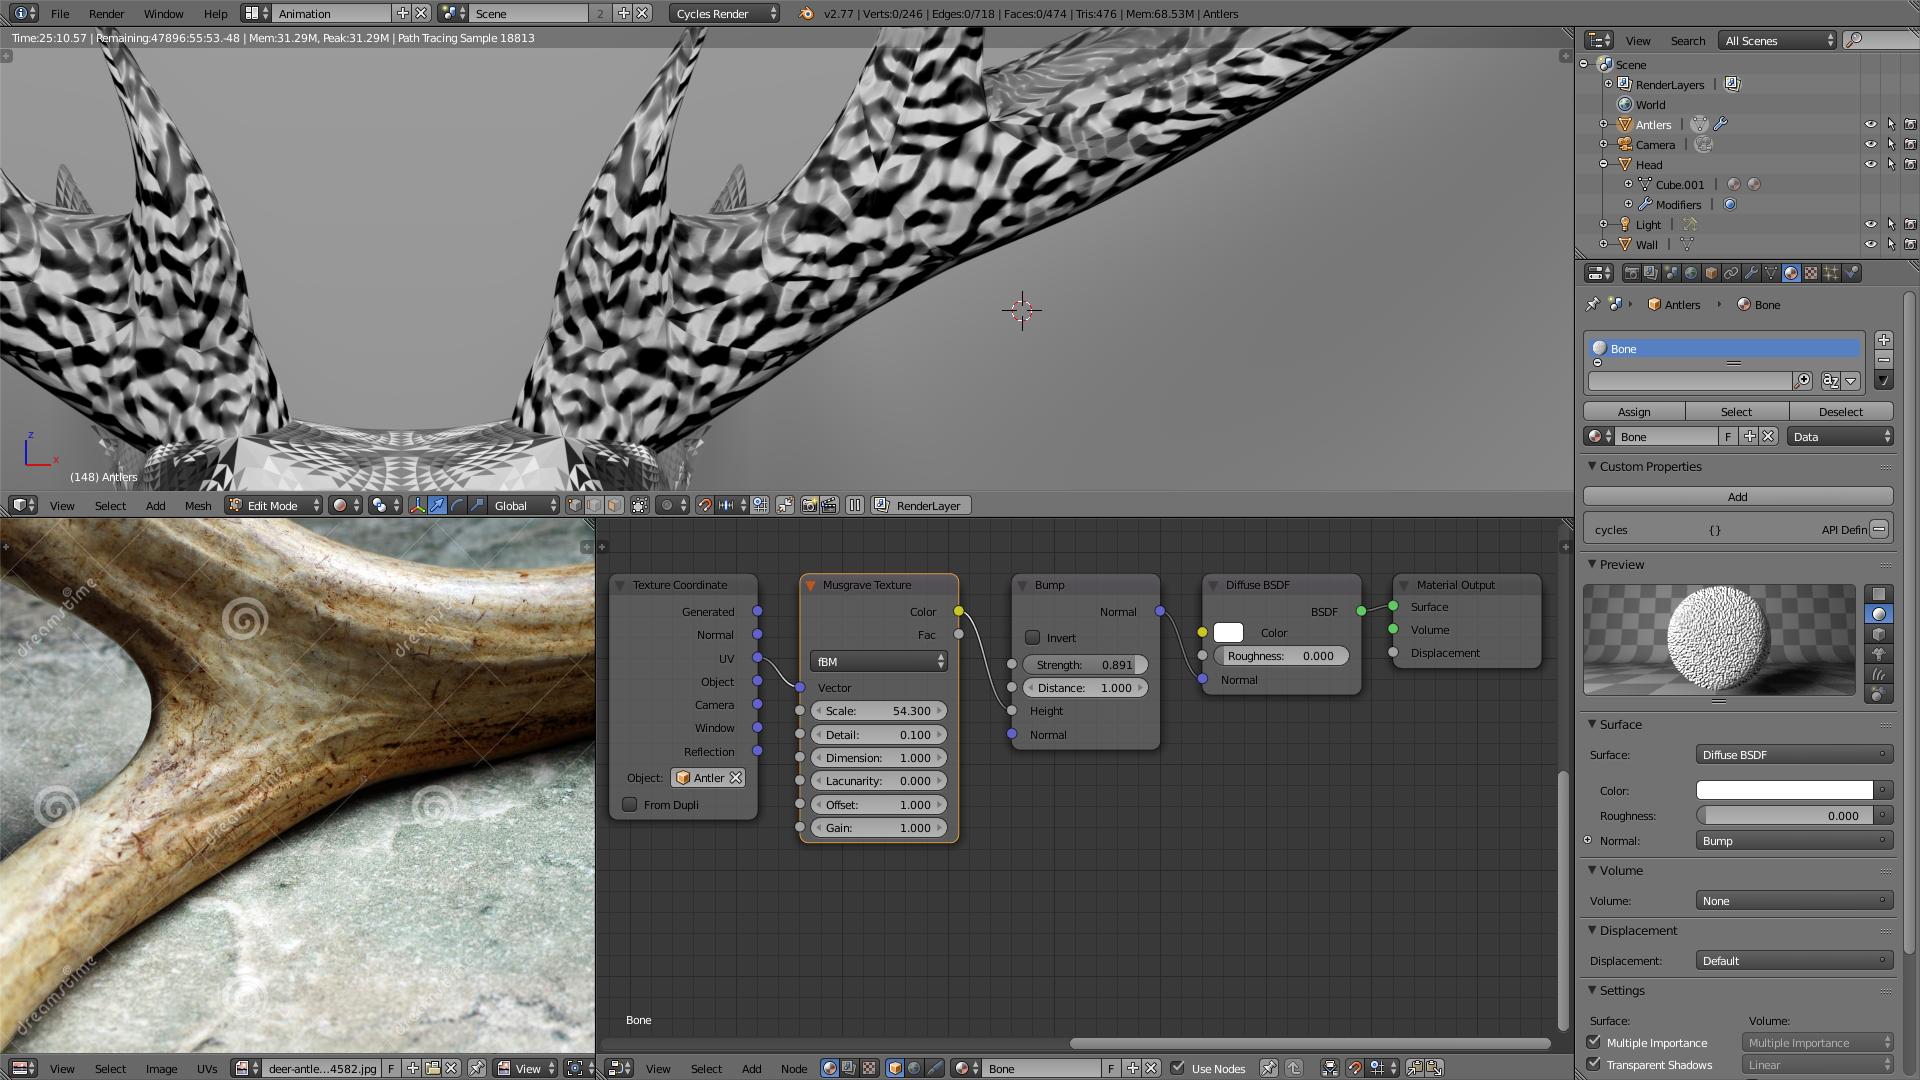
Task: Click Add under Custom Properties
Action: [1737, 496]
